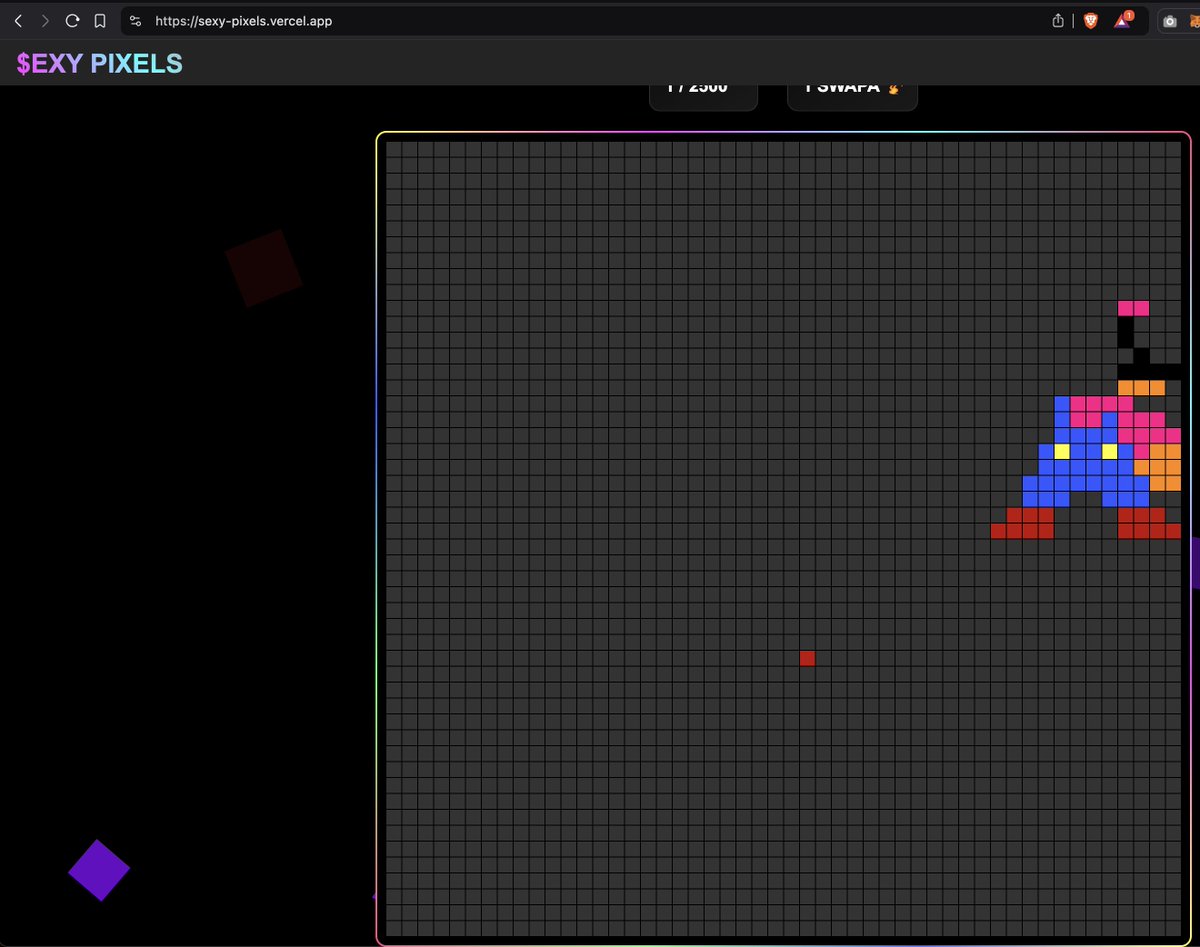The width and height of the screenshot is (1200, 947).
Task: Go back to the previous page
Action: tap(18, 21)
